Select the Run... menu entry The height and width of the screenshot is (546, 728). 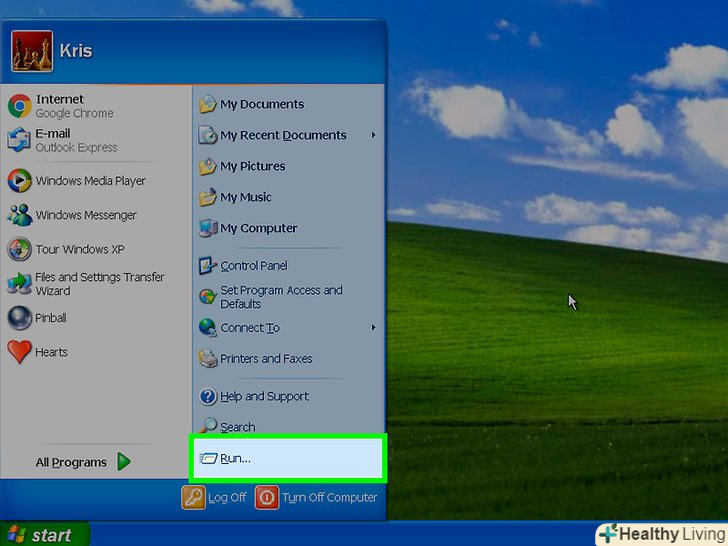(288, 458)
